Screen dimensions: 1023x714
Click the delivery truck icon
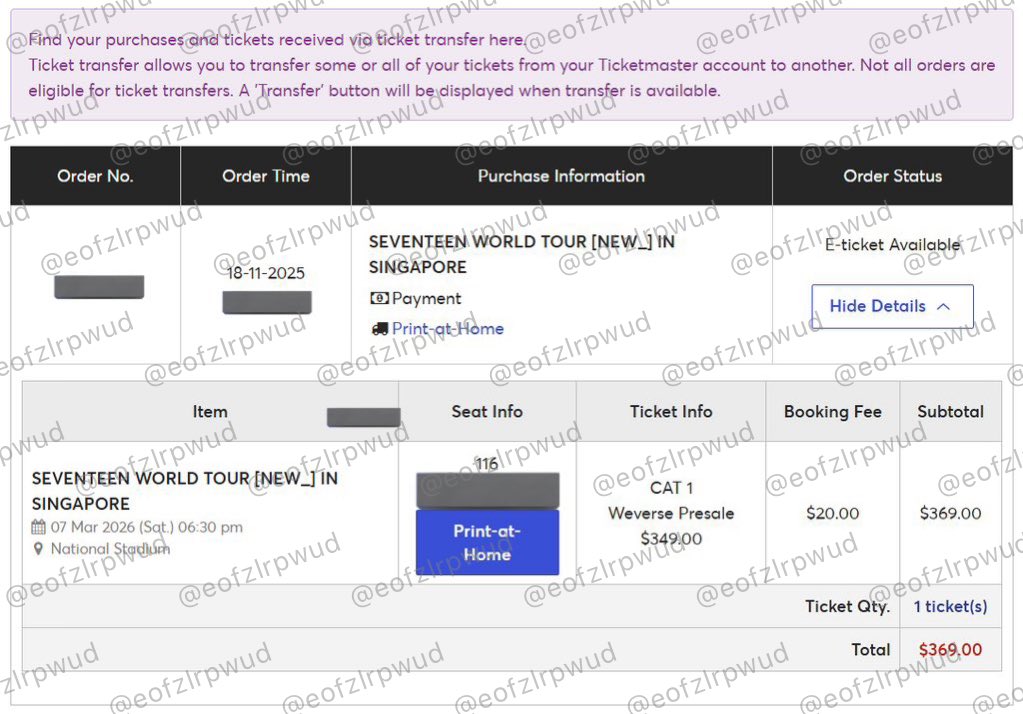(x=380, y=329)
